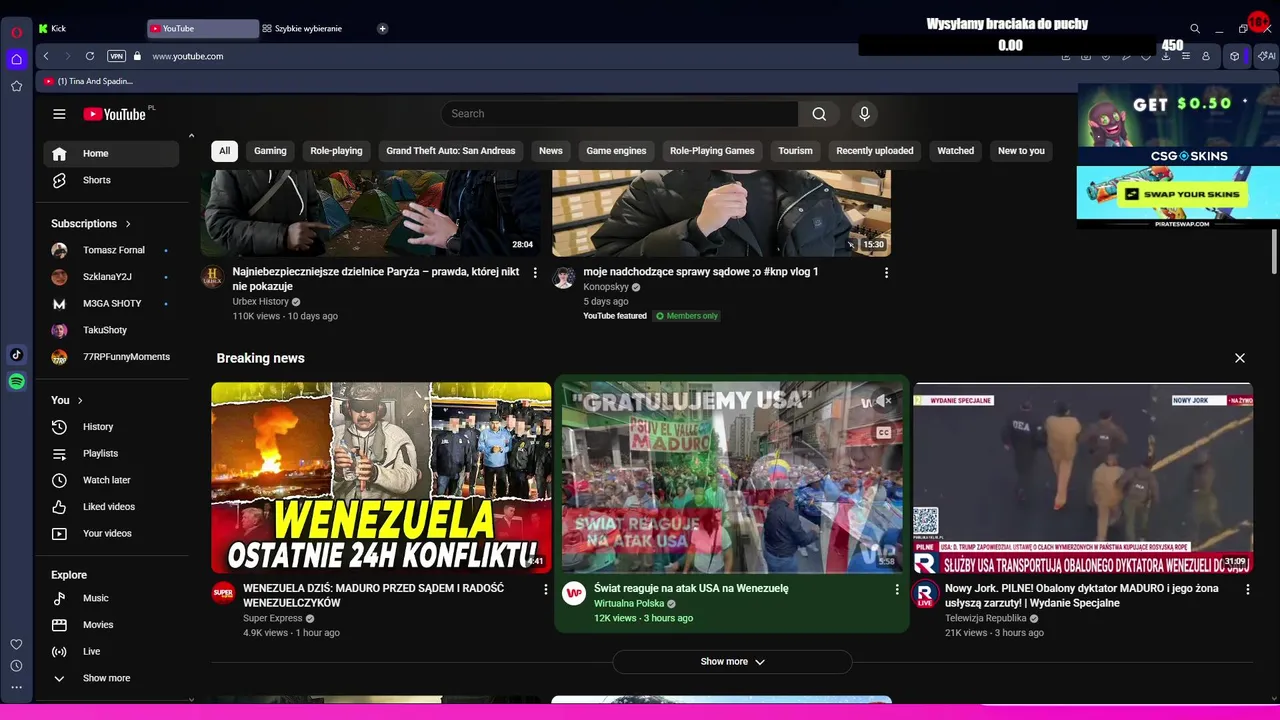The height and width of the screenshot is (720, 1280).
Task: Open Liked videos in the sidebar
Action: (x=111, y=507)
